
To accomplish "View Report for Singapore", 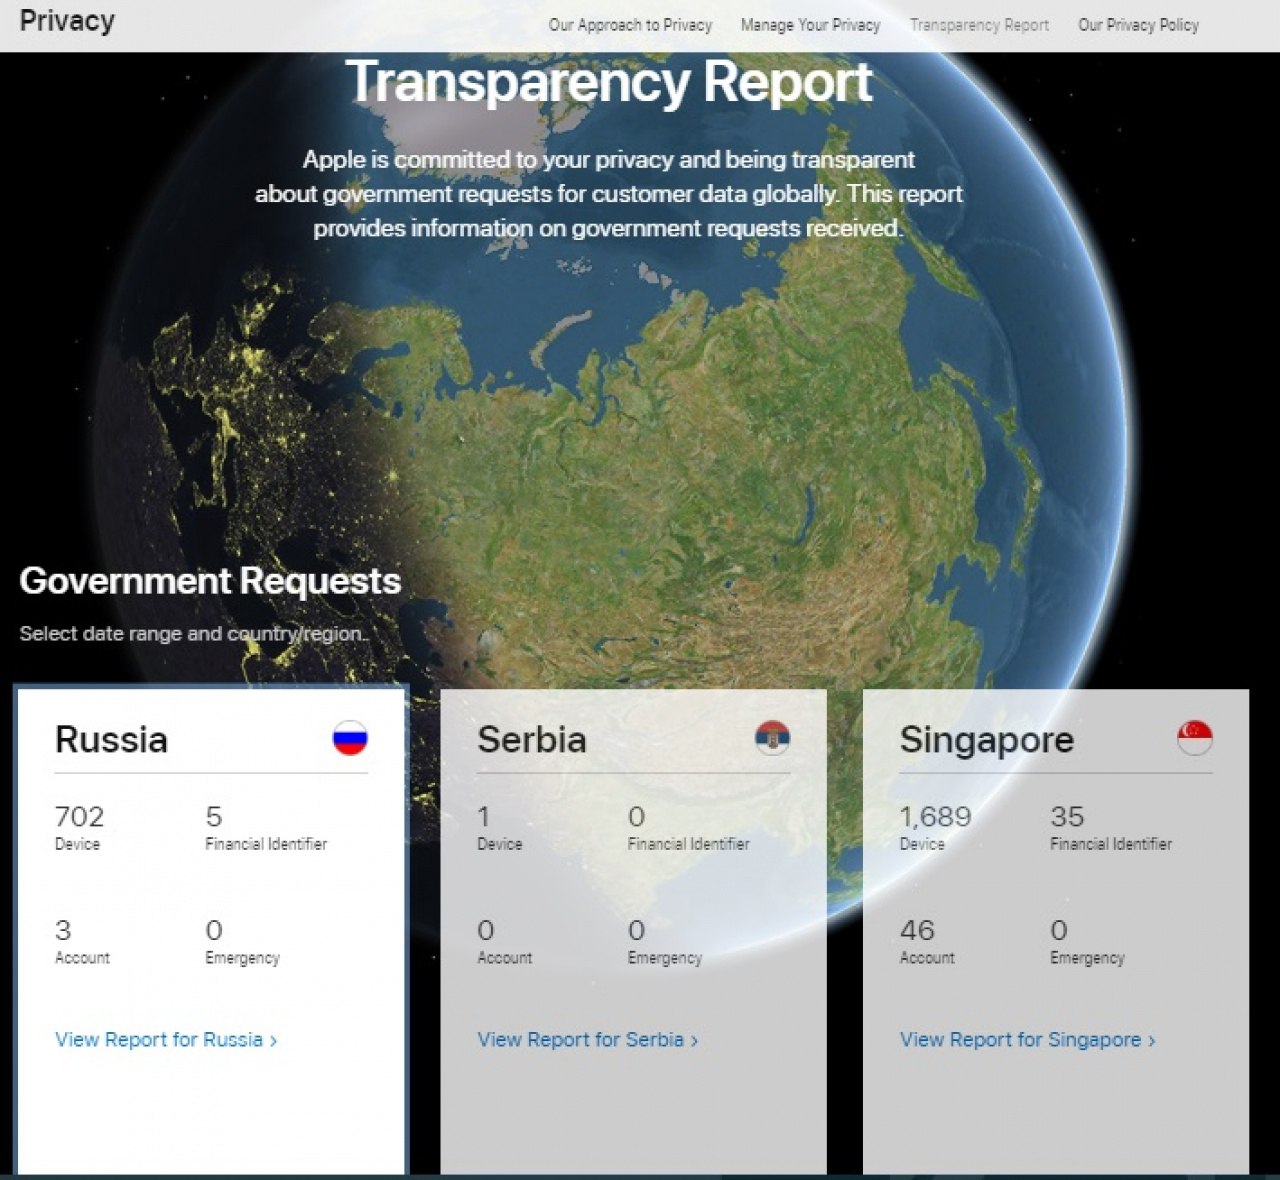I will (x=1027, y=1040).
